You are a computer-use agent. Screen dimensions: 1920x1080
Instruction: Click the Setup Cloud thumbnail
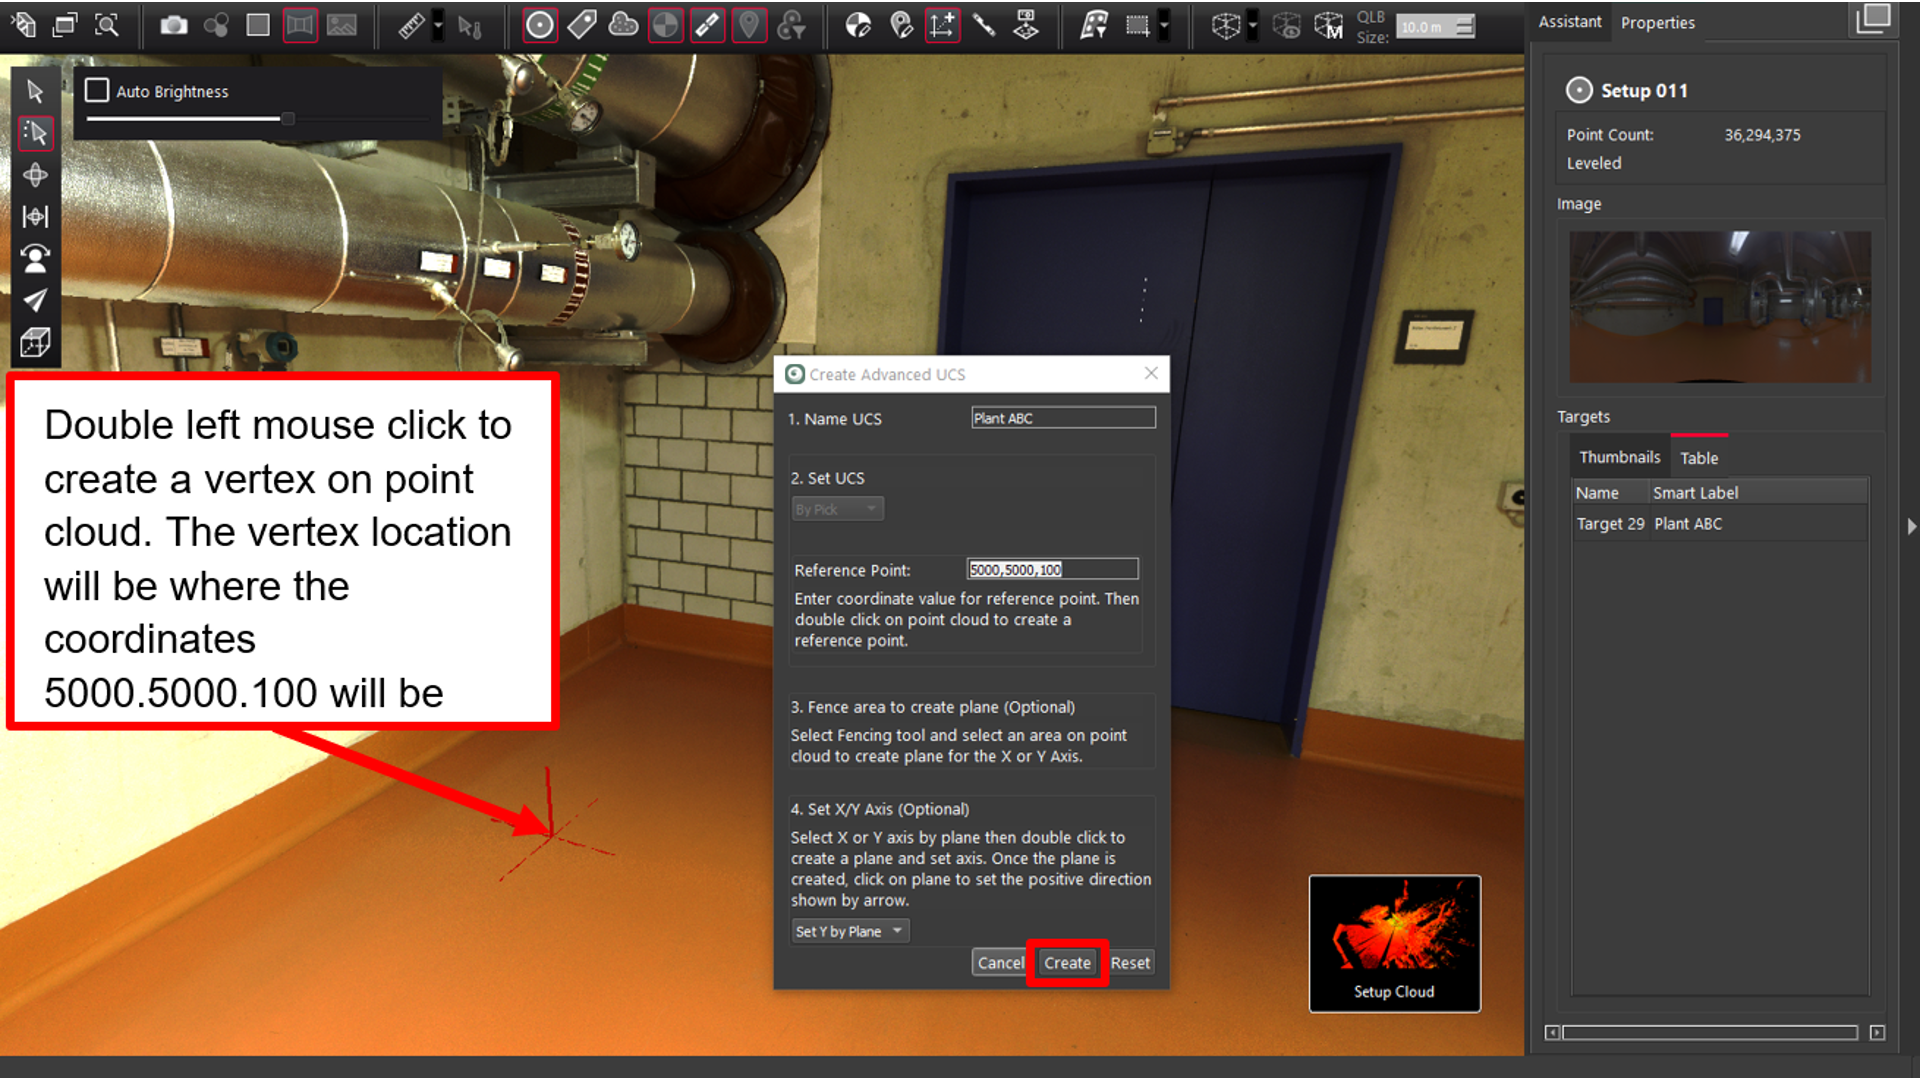coord(1394,943)
